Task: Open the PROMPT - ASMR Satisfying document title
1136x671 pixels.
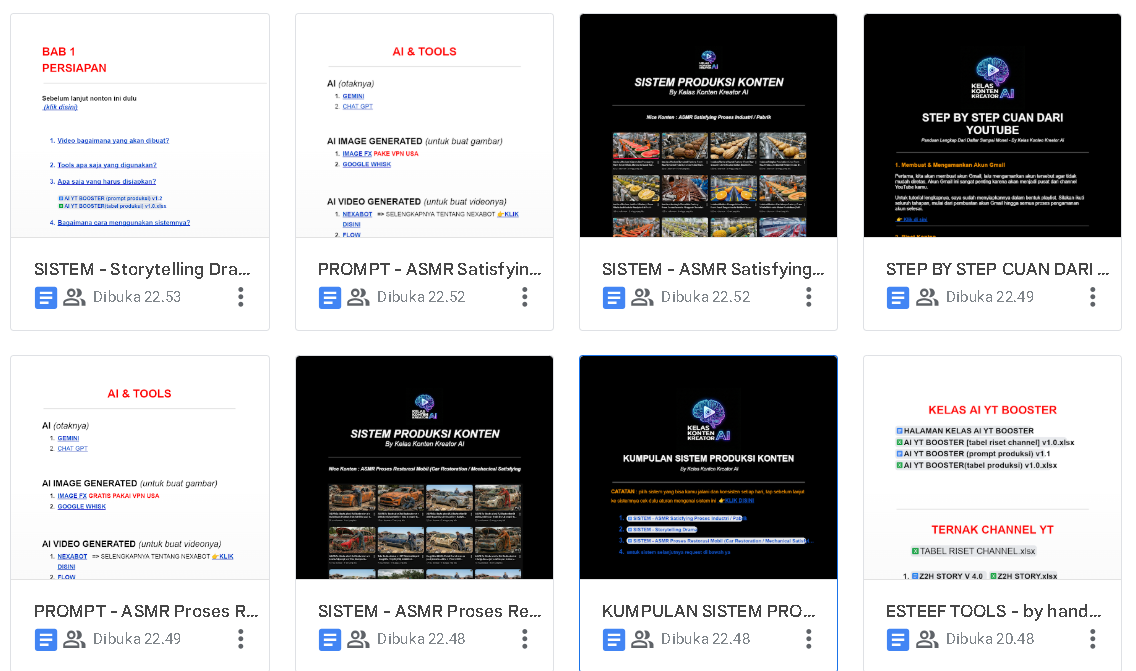Action: [x=429, y=269]
